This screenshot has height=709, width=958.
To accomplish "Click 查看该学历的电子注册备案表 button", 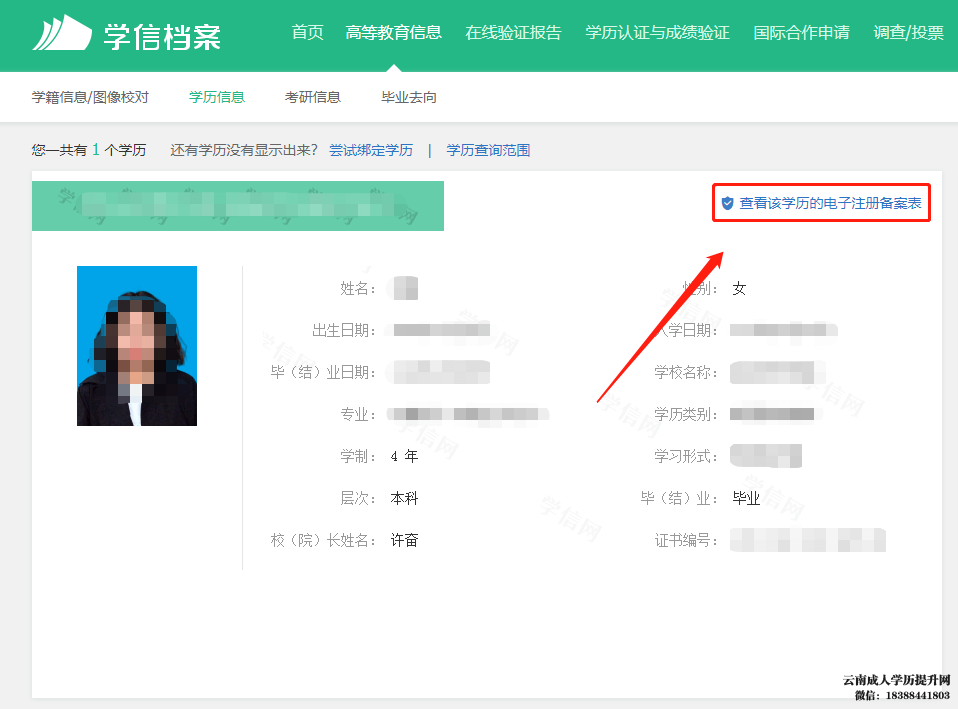I will (830, 202).
